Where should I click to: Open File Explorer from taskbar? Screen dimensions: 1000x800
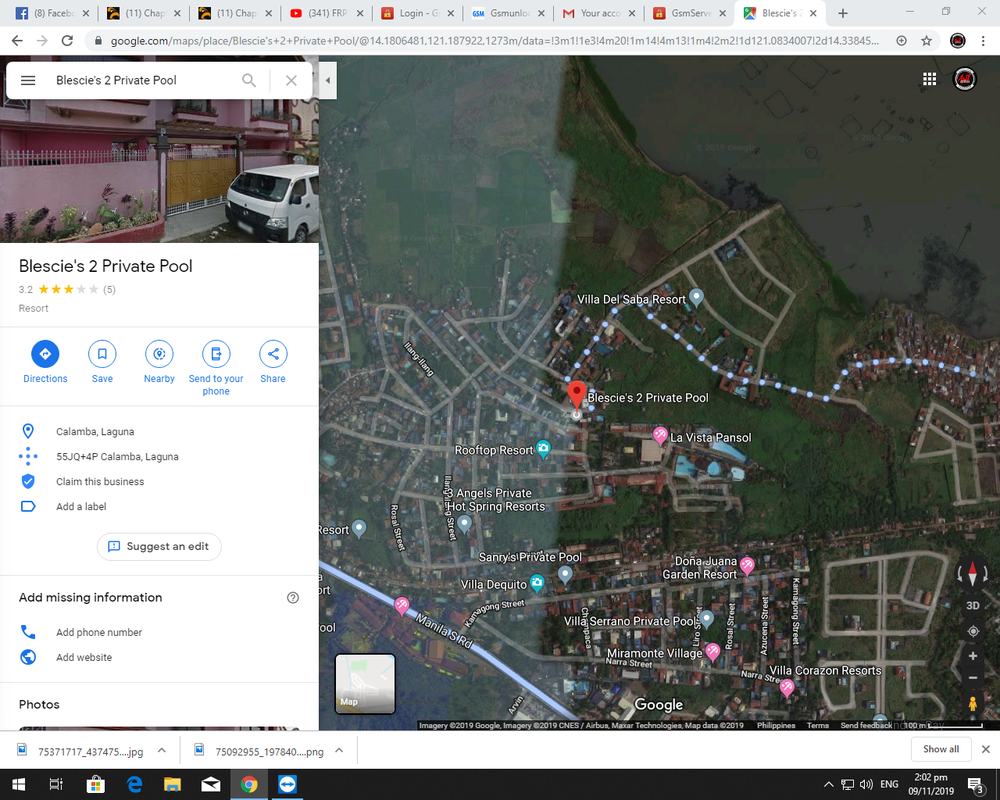[172, 784]
